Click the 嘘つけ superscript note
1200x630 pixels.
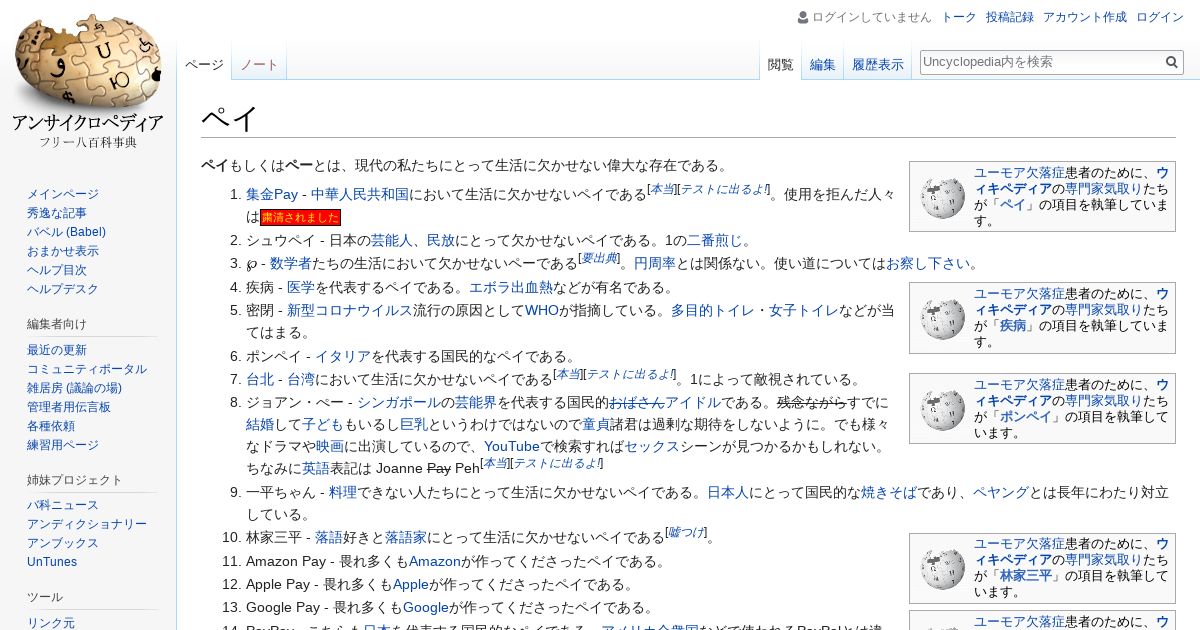686,532
